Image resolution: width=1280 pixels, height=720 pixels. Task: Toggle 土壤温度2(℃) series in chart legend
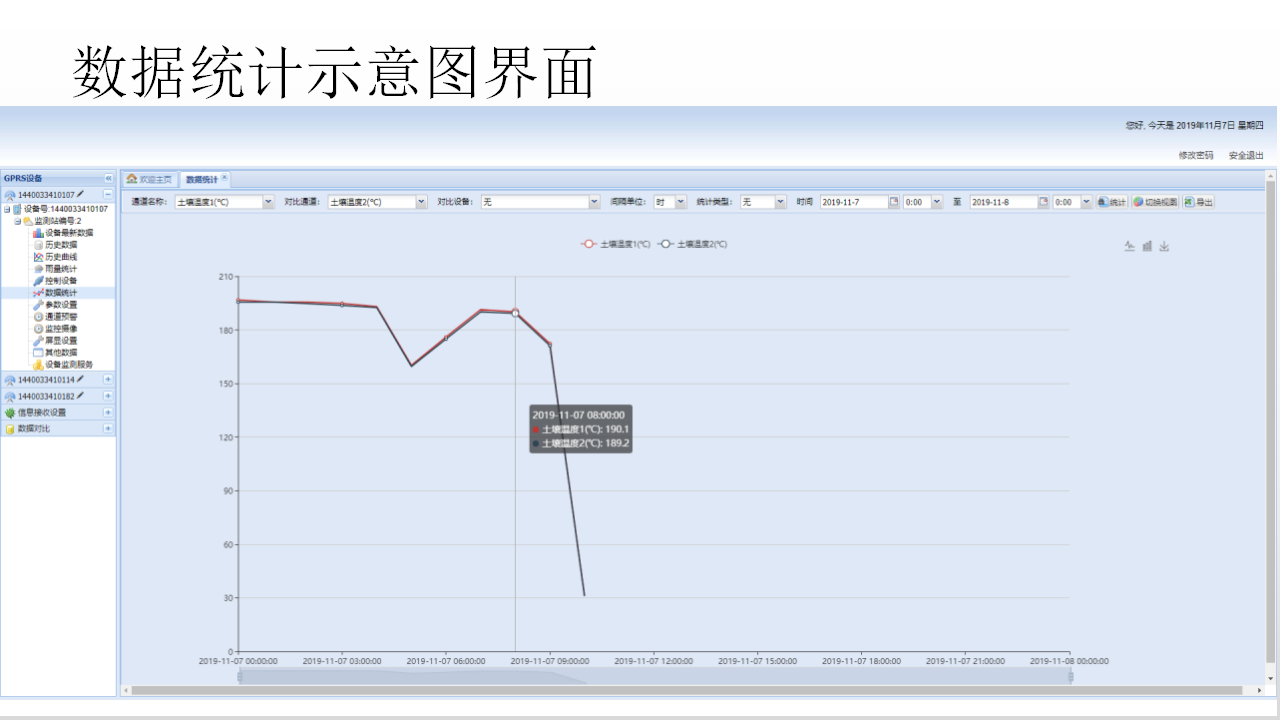(x=692, y=244)
